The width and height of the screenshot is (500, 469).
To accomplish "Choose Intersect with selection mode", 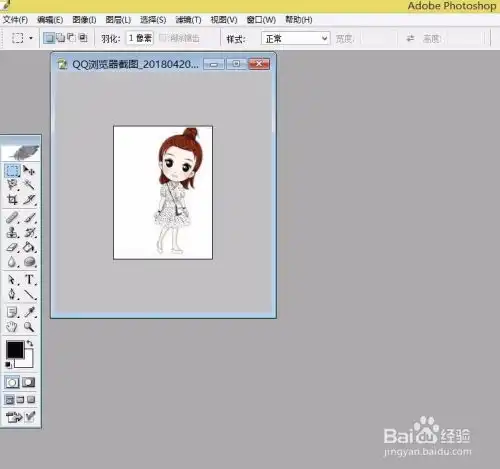I will tap(83, 38).
